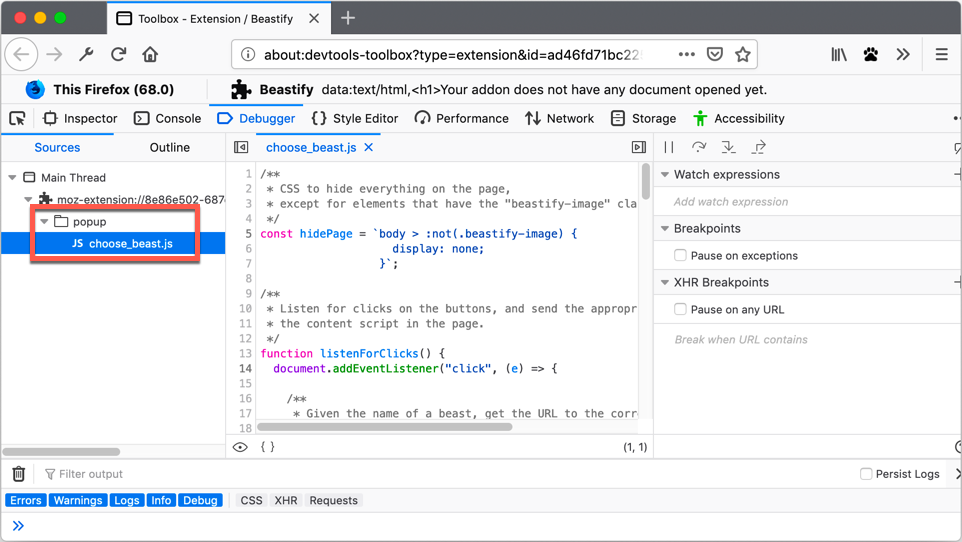Open the Storage tab

click(644, 118)
